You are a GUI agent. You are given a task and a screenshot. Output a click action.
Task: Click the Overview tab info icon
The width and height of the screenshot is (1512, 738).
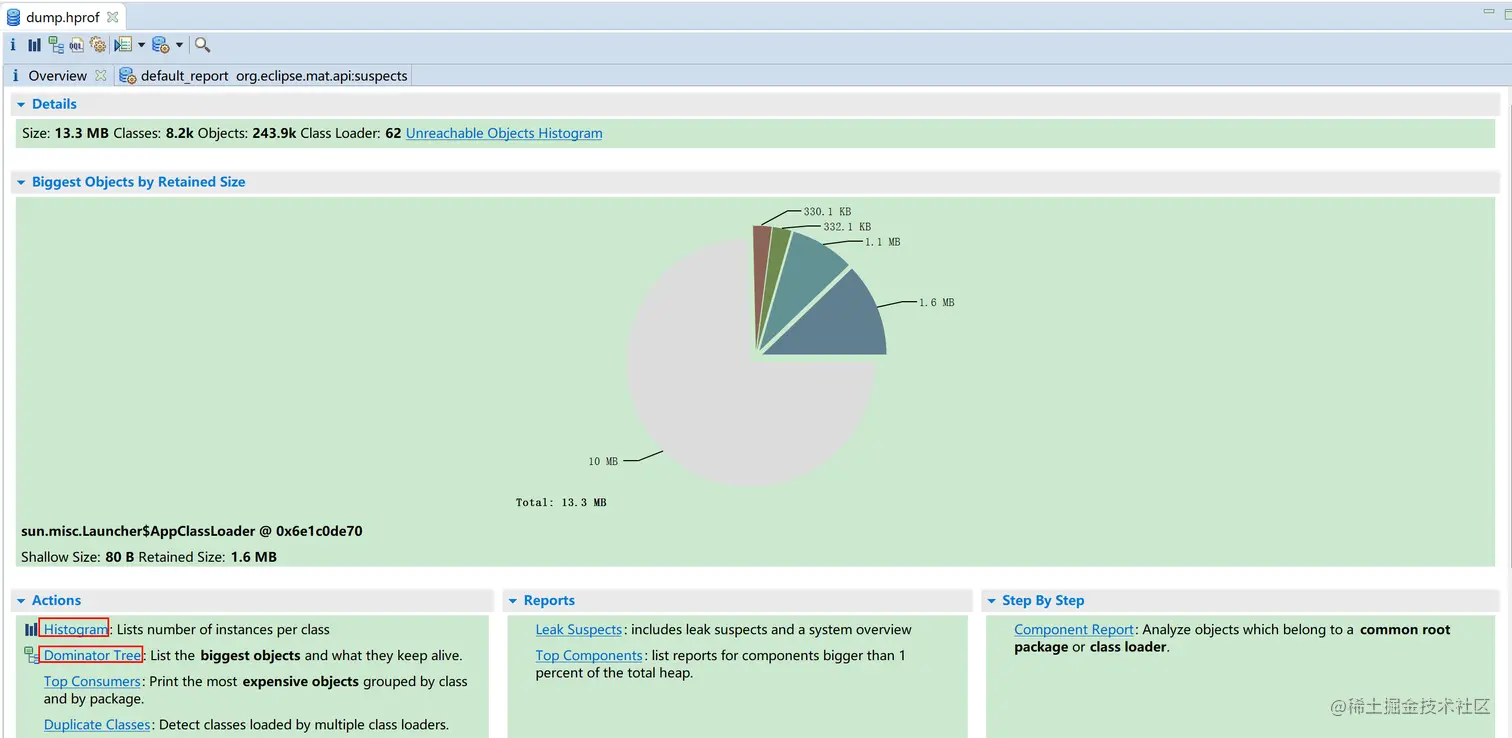[x=15, y=76]
